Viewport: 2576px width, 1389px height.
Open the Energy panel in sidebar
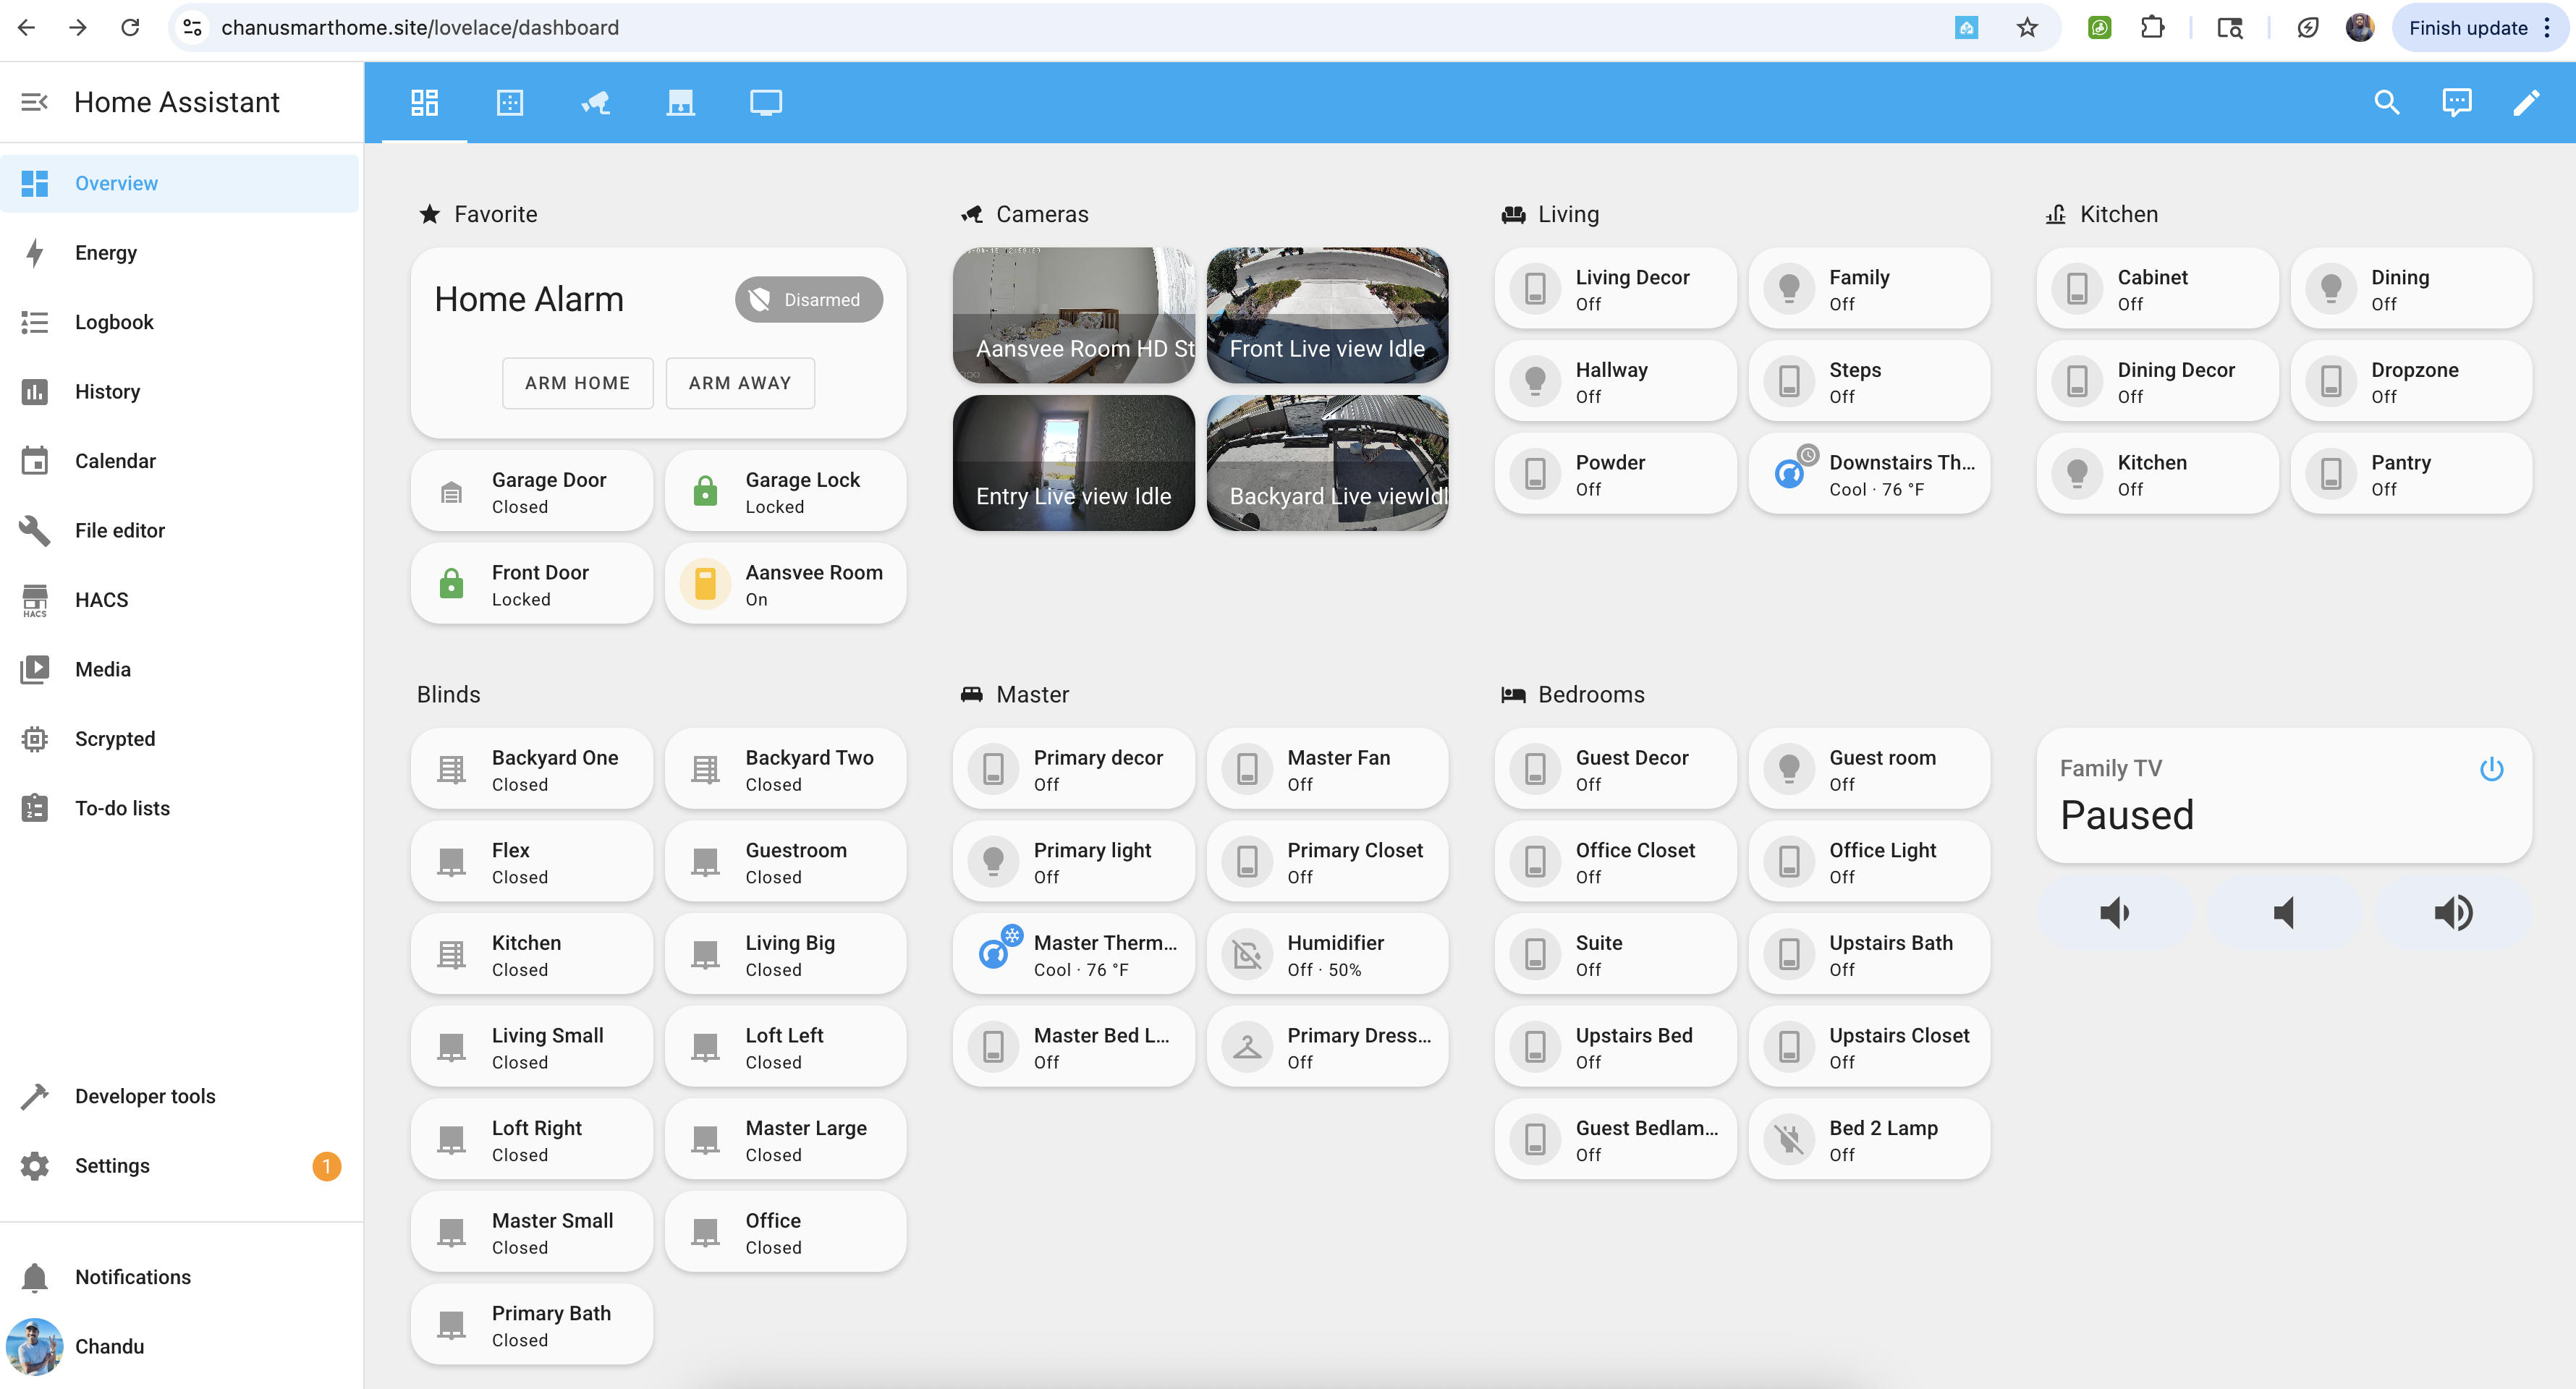pos(105,253)
